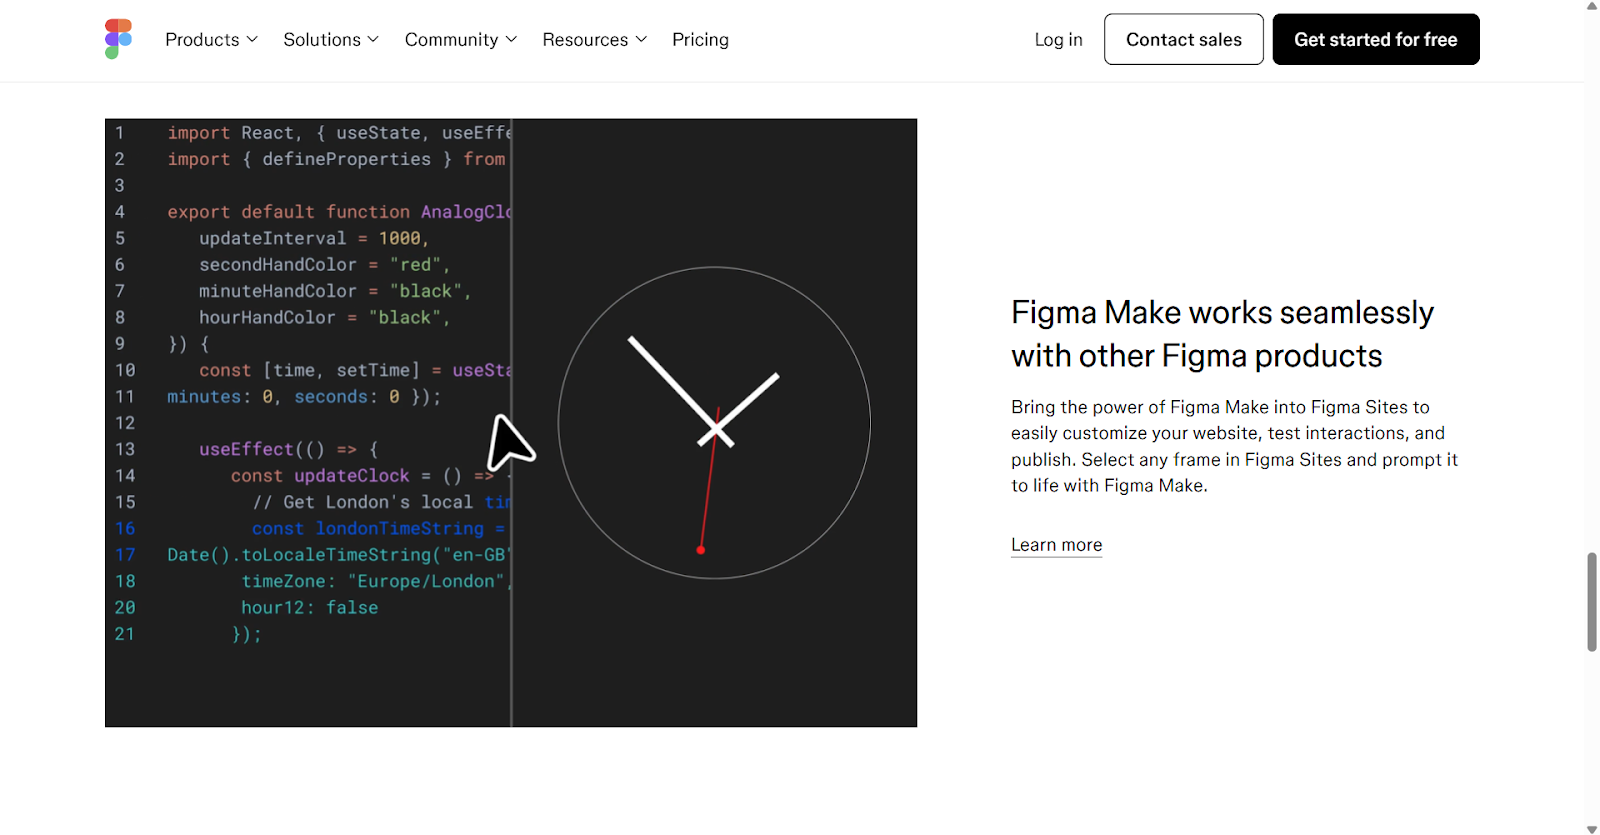Click code line 'minuteHandColor = "black"'
Screen dimensions: 1600x835
tap(335, 291)
